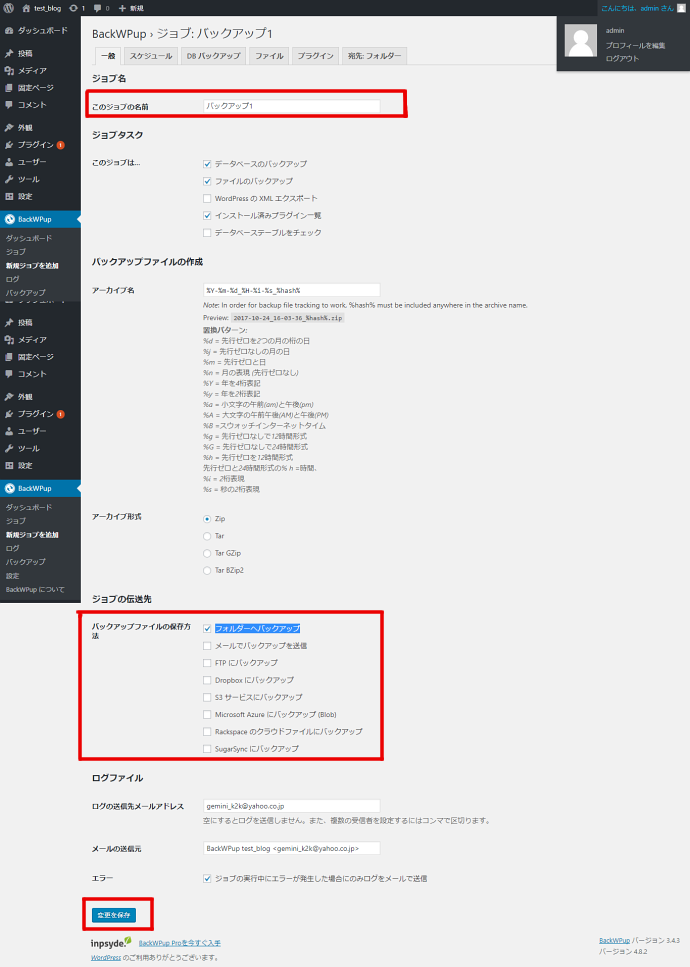Open the updates icon in admin bar
This screenshot has height=967, width=690.
pos(73,7)
